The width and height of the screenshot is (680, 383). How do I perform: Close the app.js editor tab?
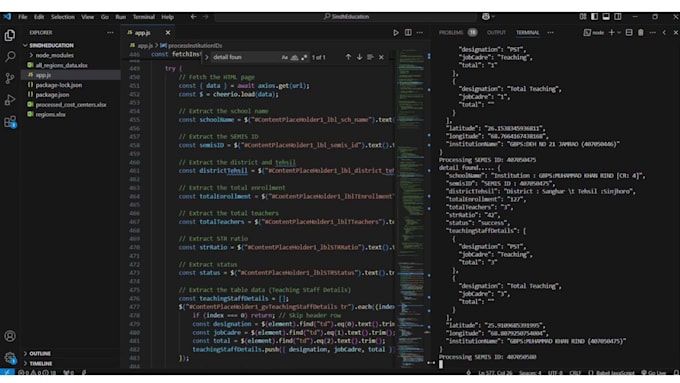tap(168, 33)
